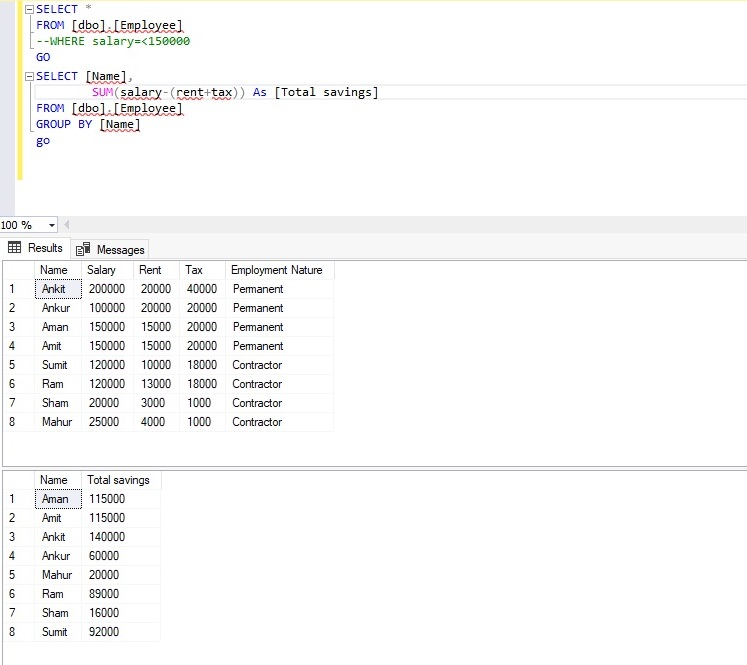Viewport: 747px width, 665px height.
Task: Click the commented WHERE salary=<150000 line
Action: pos(113,41)
